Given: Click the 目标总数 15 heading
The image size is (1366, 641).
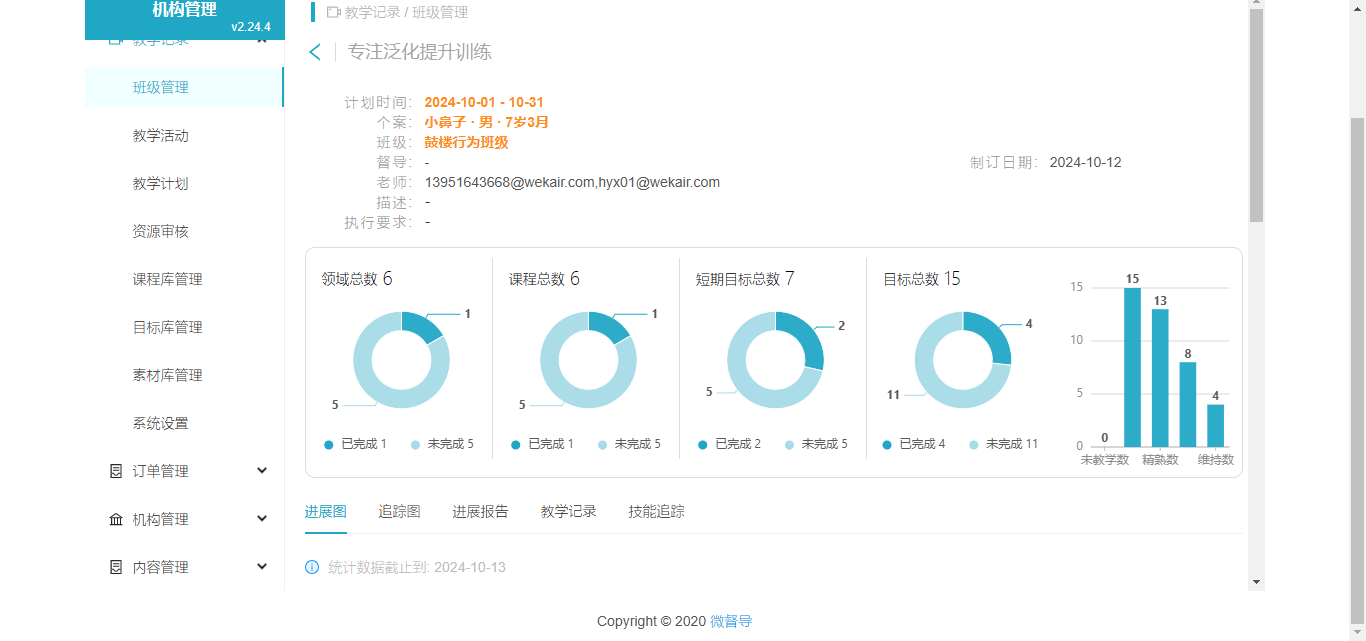Looking at the screenshot, I should coord(922,279).
